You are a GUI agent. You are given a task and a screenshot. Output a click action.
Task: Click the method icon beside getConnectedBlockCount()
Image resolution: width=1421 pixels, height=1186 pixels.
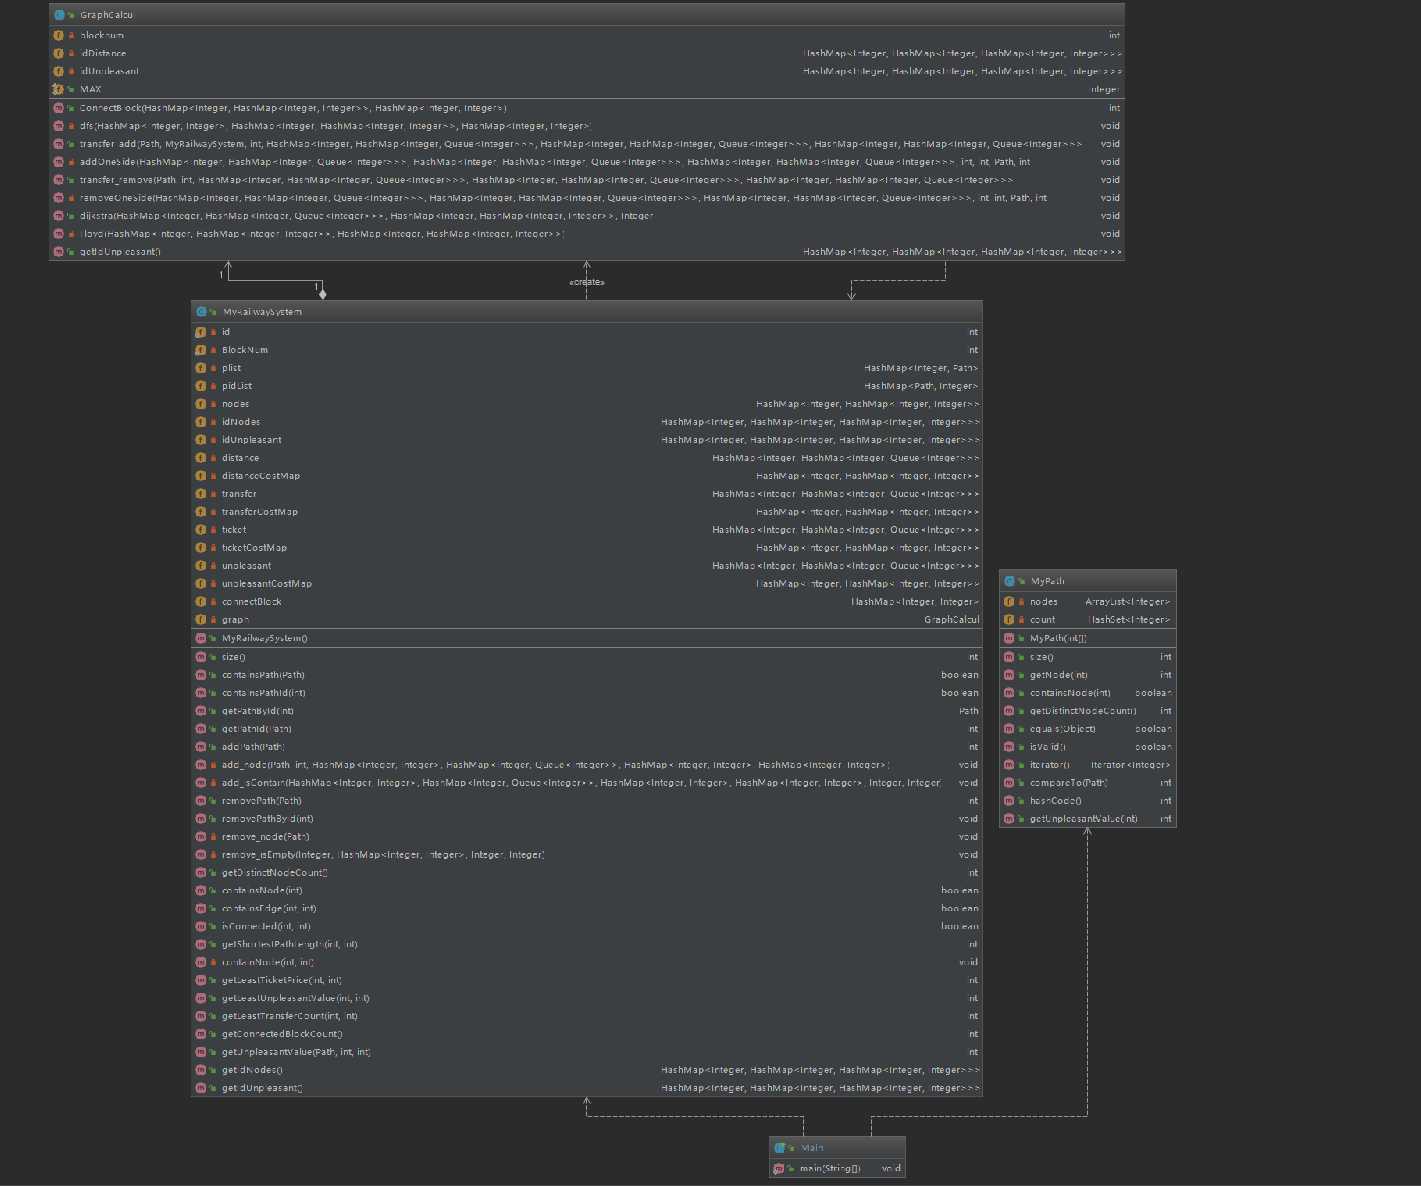(201, 1034)
